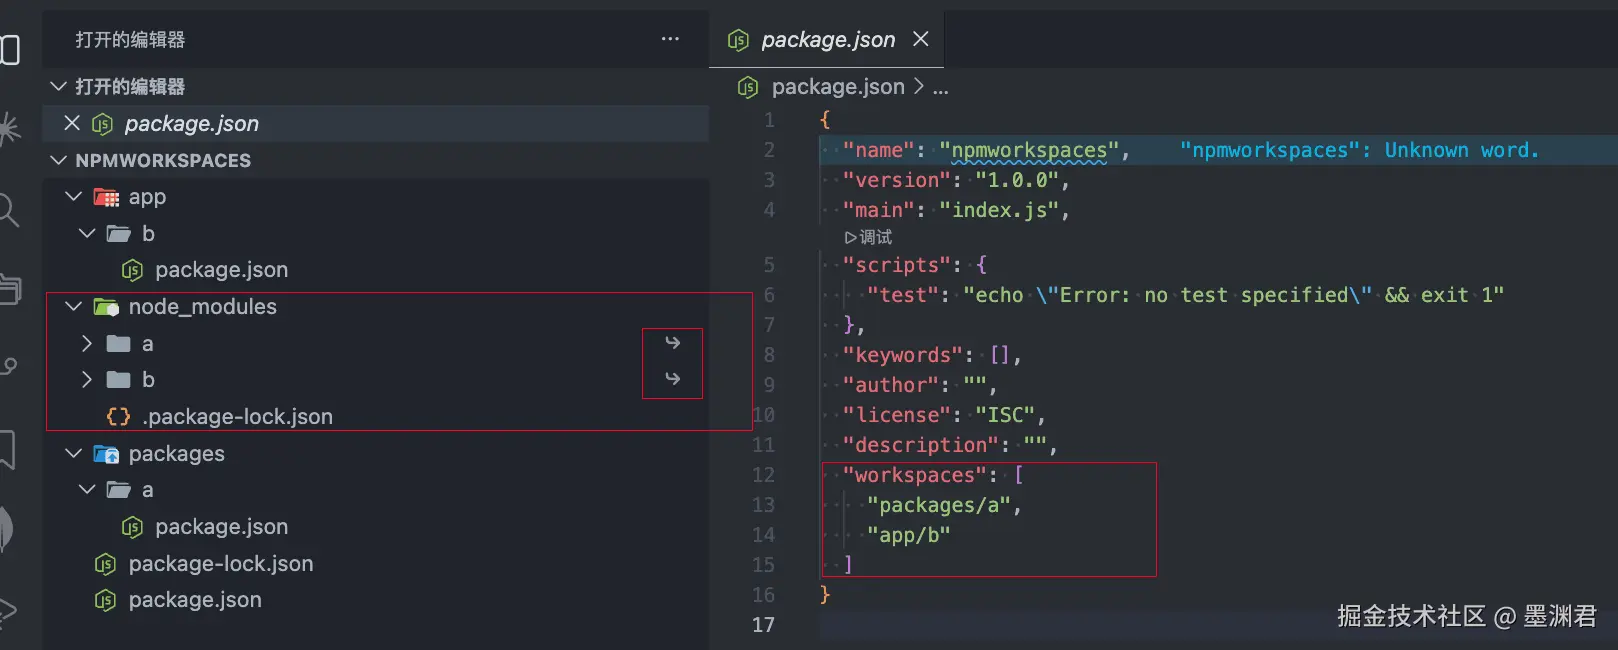Collapse the NPMWORKSPACES root section
The image size is (1618, 650).
pyautogui.click(x=59, y=160)
